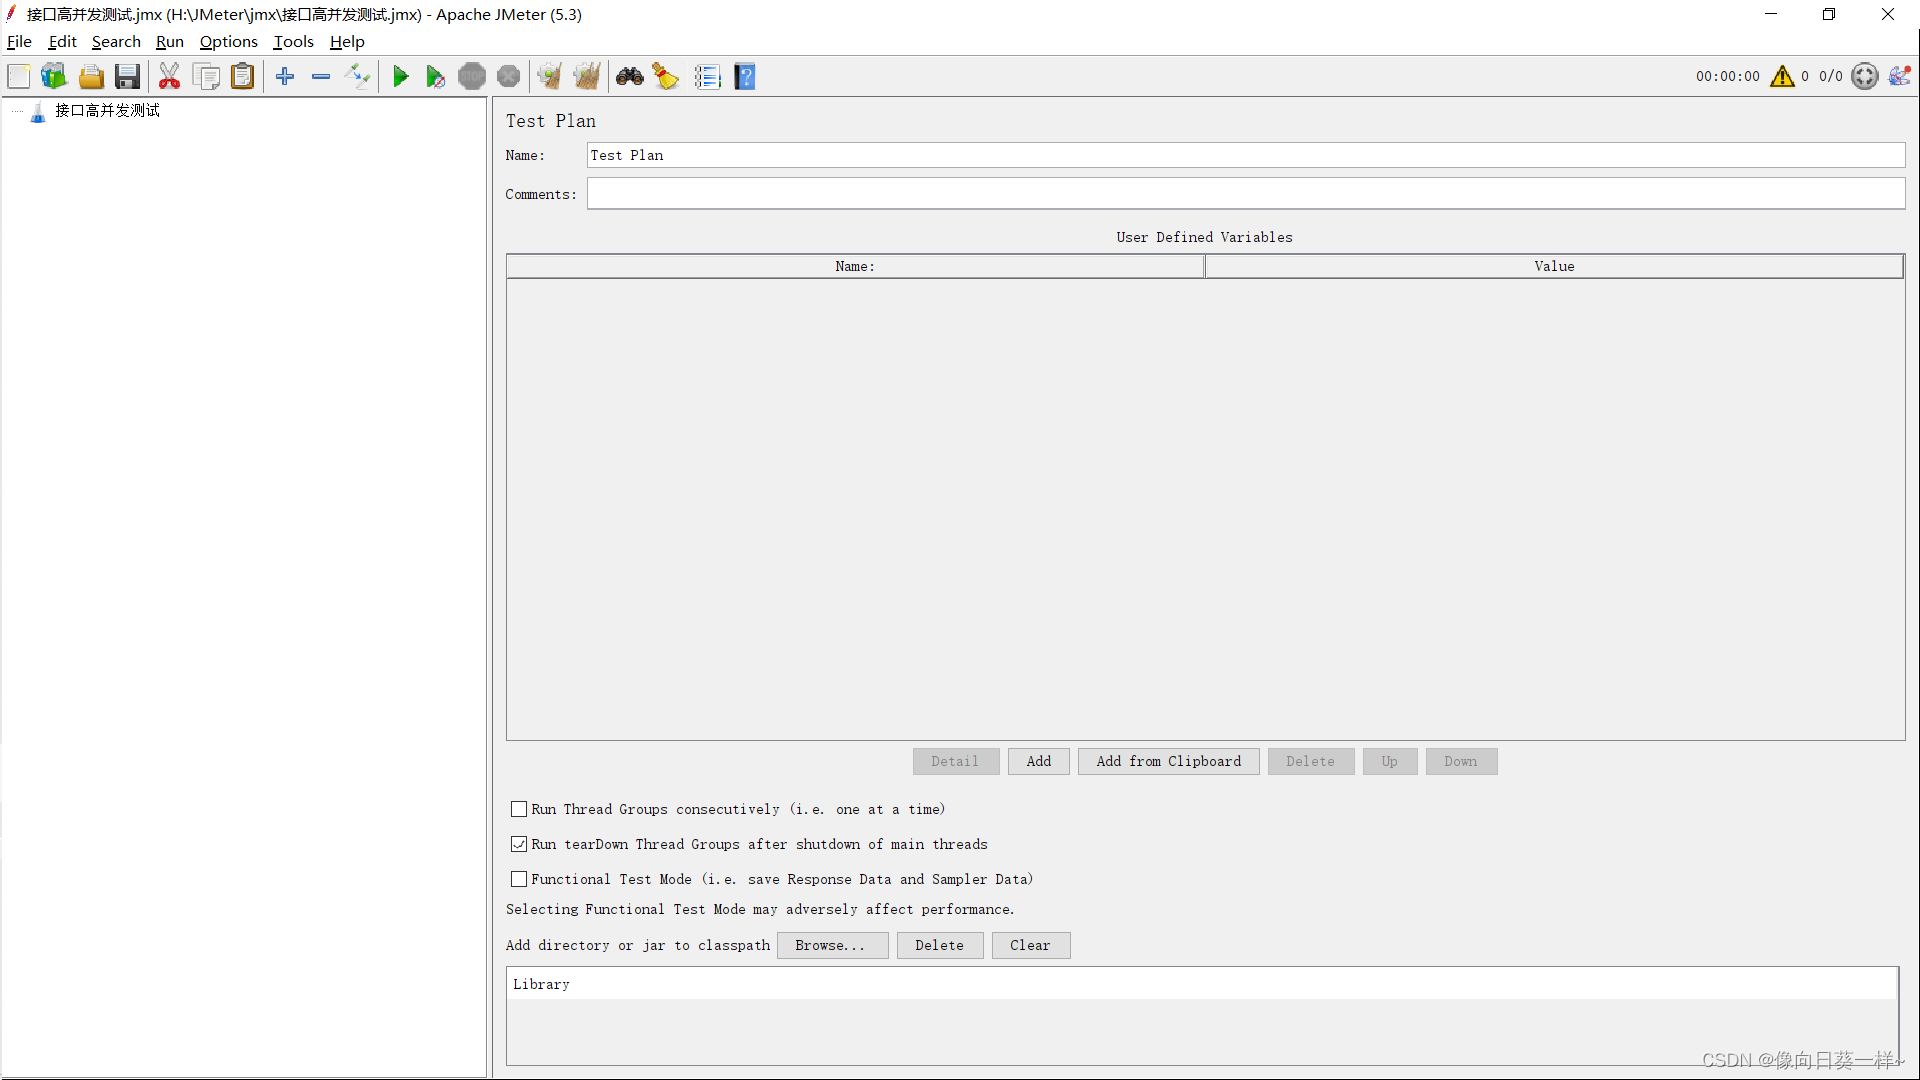Click Start no pauses icon

point(435,77)
